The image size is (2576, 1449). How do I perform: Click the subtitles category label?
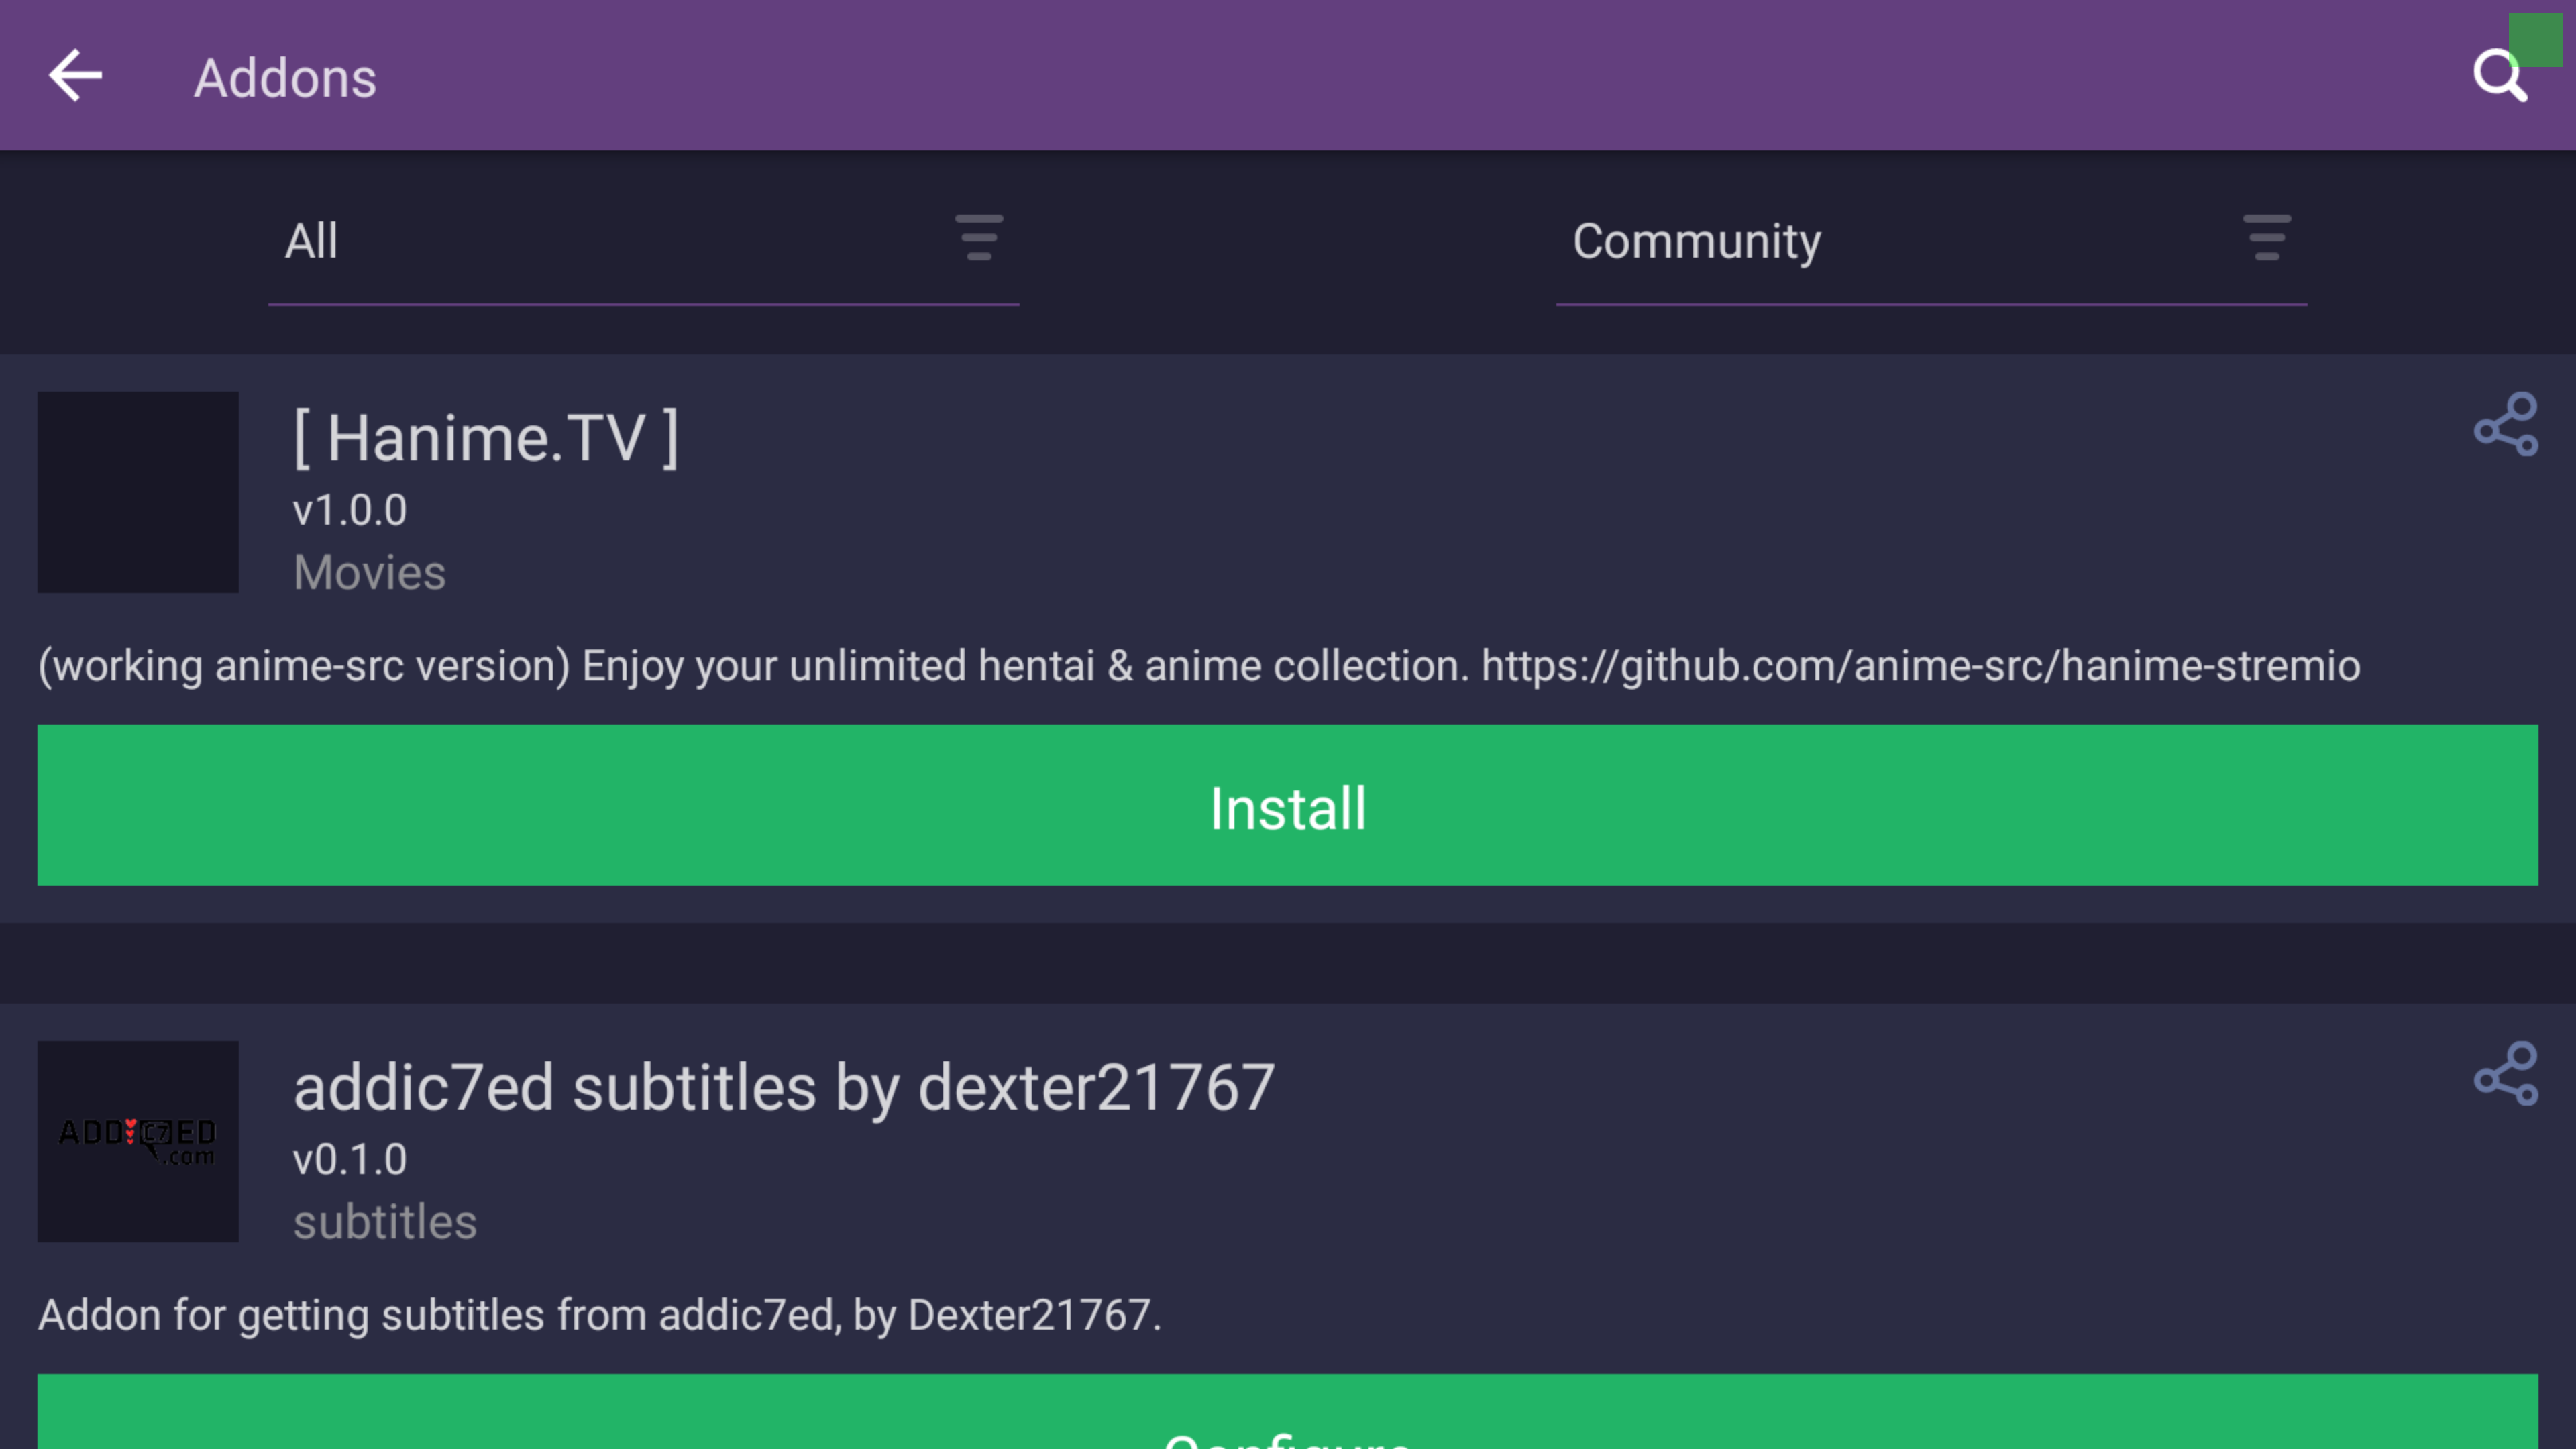(x=385, y=1222)
